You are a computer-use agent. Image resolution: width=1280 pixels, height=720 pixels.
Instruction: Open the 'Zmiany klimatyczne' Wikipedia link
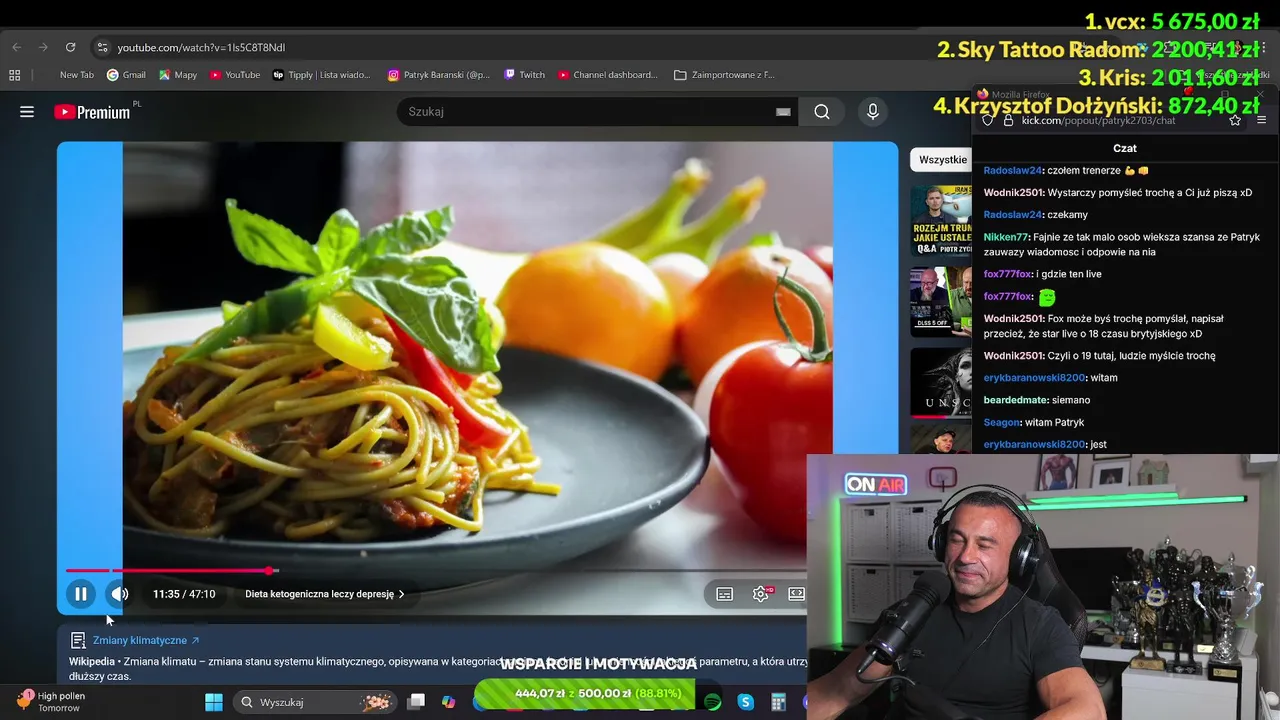[146, 640]
